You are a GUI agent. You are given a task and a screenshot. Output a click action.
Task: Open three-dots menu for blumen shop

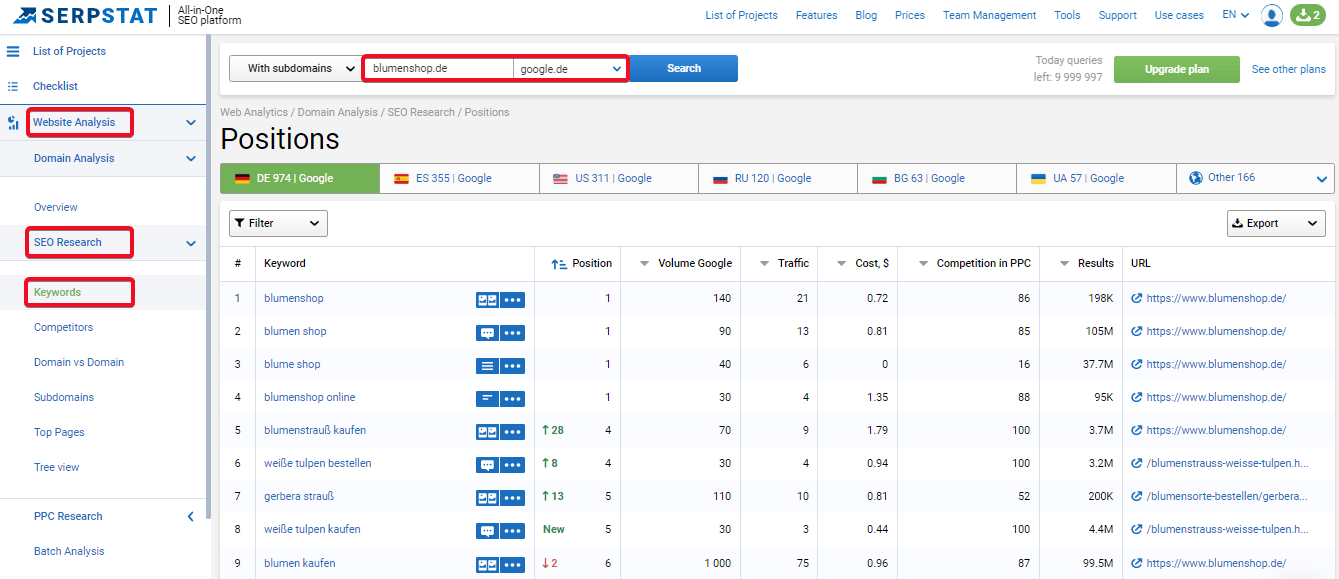512,332
